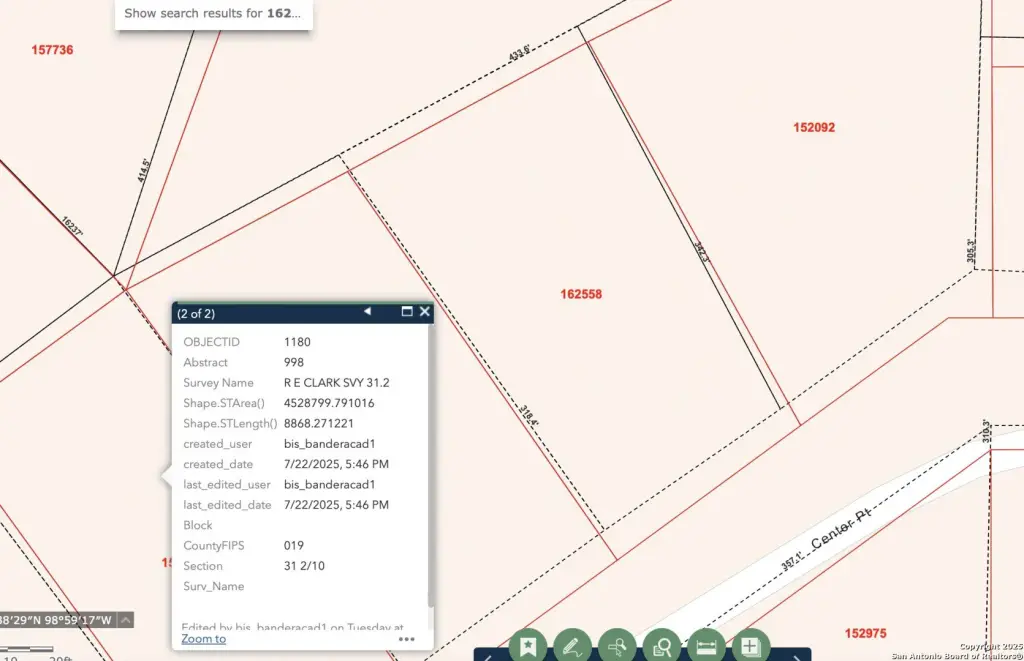The width and height of the screenshot is (1024, 661).
Task: Select parcel 162558 on the map
Action: (581, 294)
